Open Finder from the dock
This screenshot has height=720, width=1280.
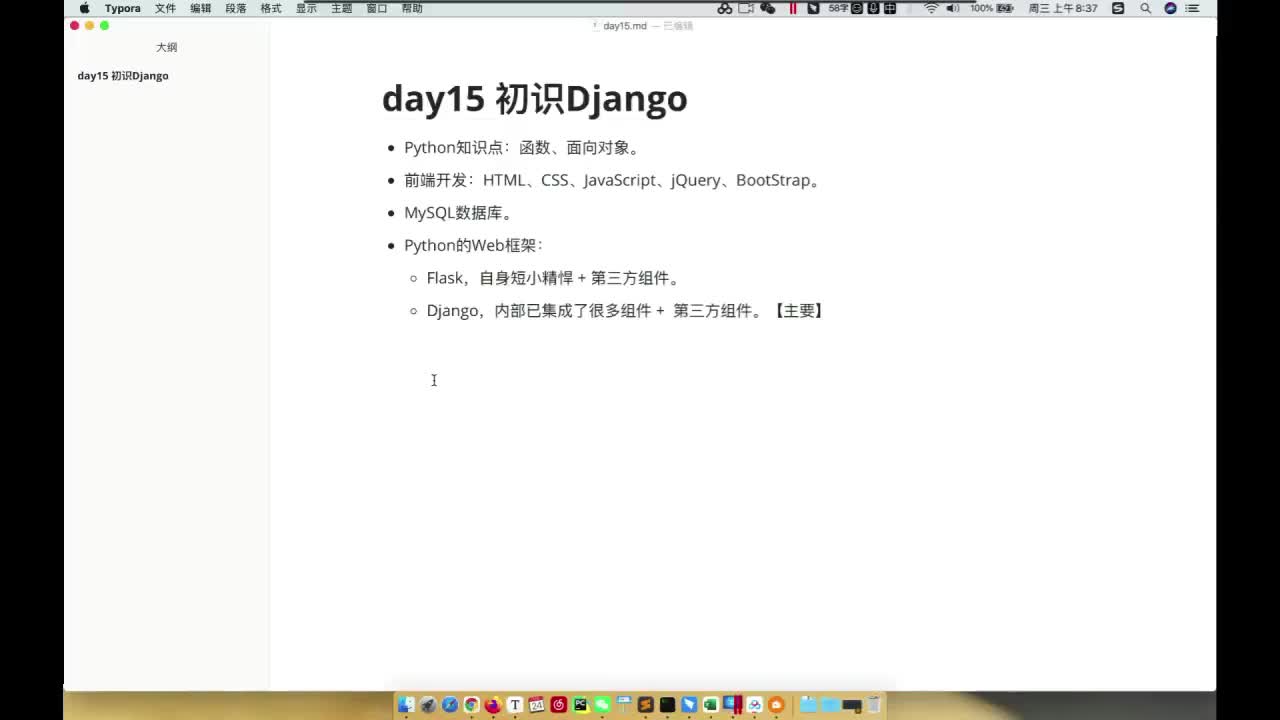coord(406,705)
